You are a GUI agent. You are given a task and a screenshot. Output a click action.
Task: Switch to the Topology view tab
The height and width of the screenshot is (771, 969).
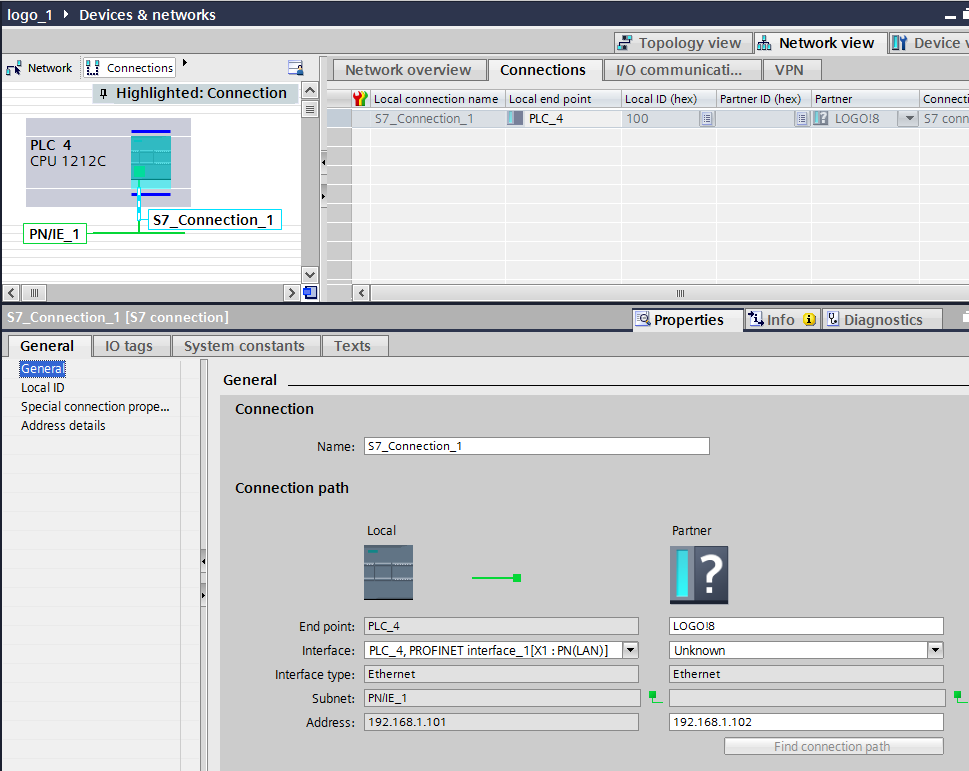(683, 43)
